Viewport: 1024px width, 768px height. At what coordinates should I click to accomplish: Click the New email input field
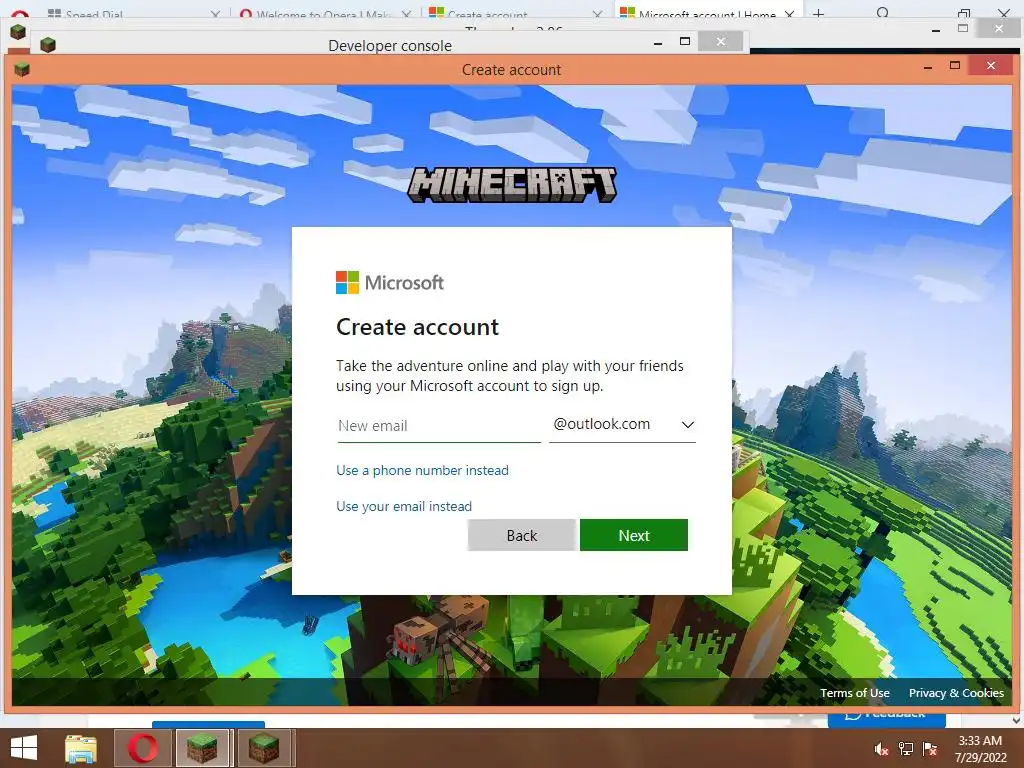pos(439,426)
